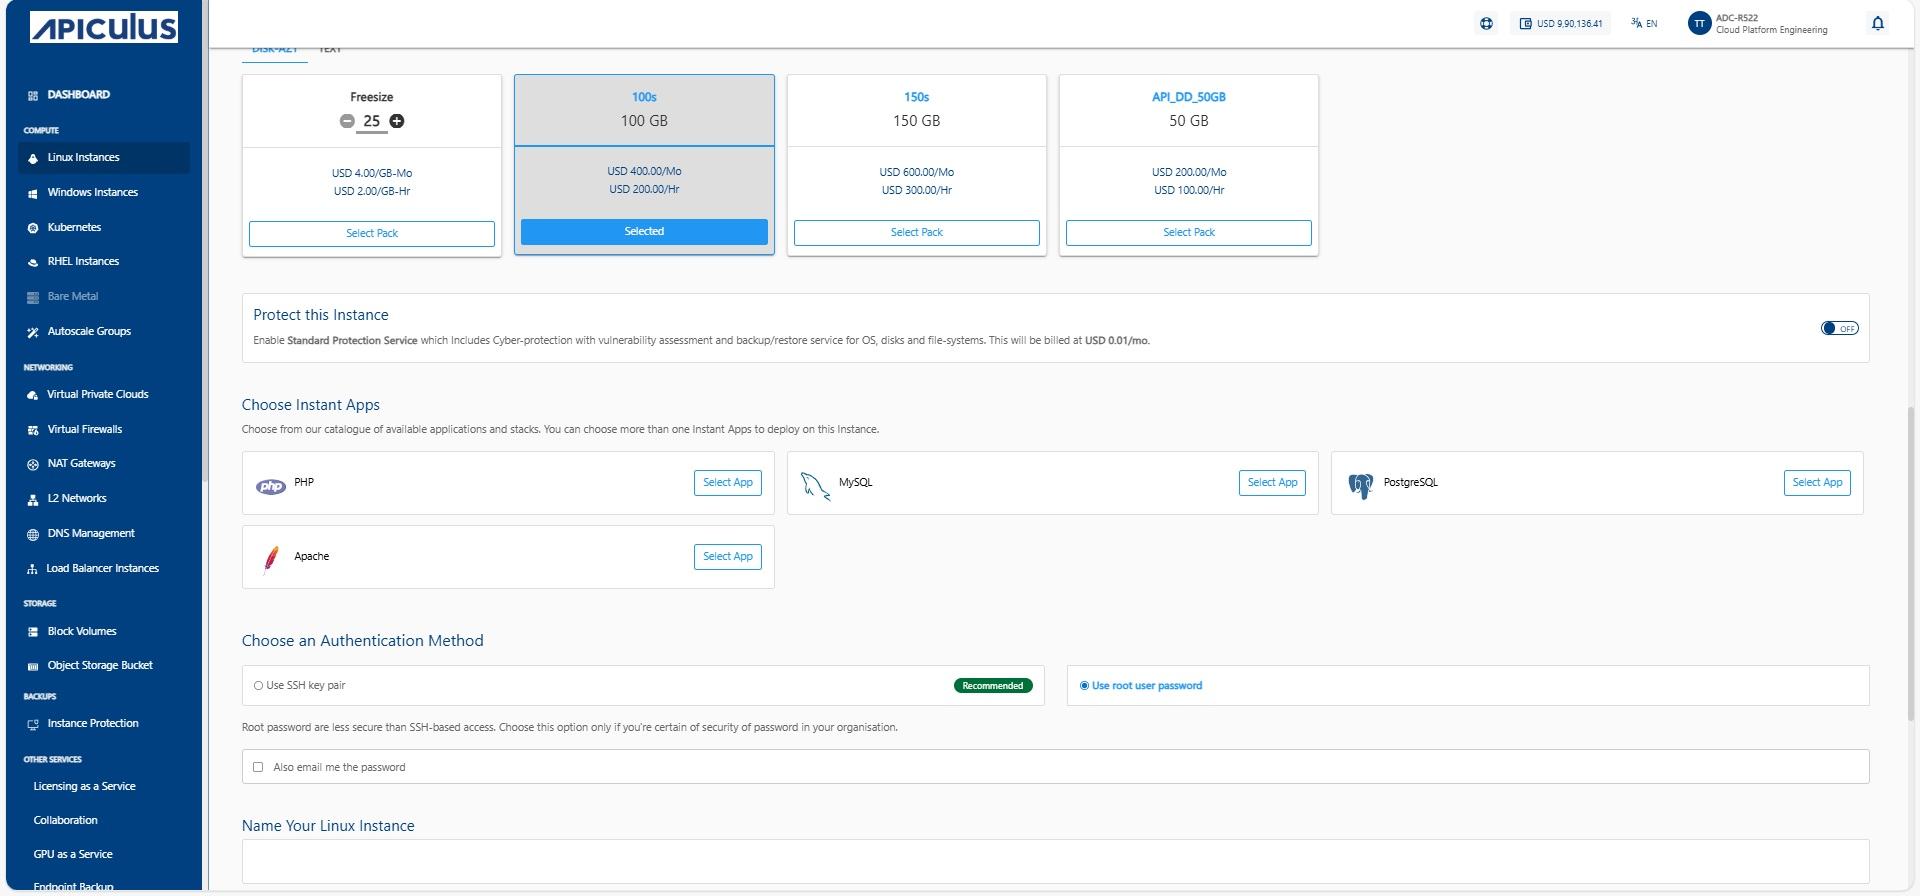Go to Windows Instances in sidebar

(x=92, y=192)
